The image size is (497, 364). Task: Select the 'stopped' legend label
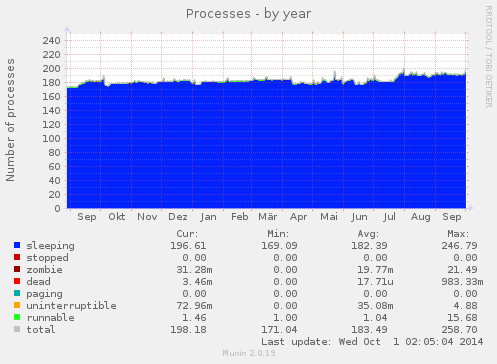[47, 258]
